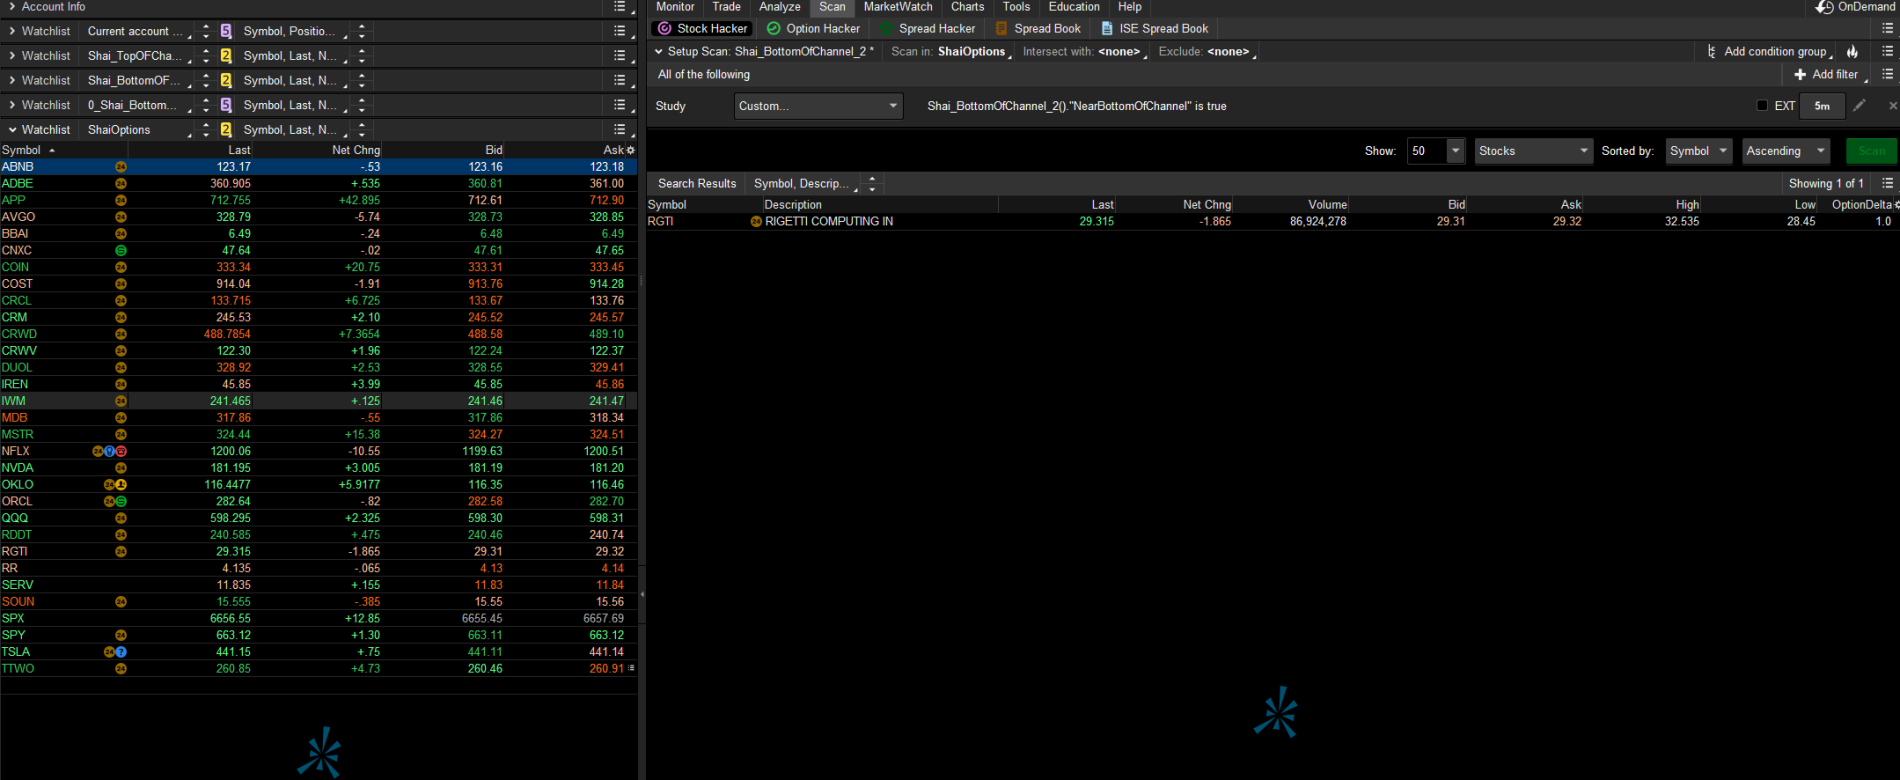Open the Option Hacker sub-tab
Viewport: 1900px width, 780px height.
click(x=813, y=29)
